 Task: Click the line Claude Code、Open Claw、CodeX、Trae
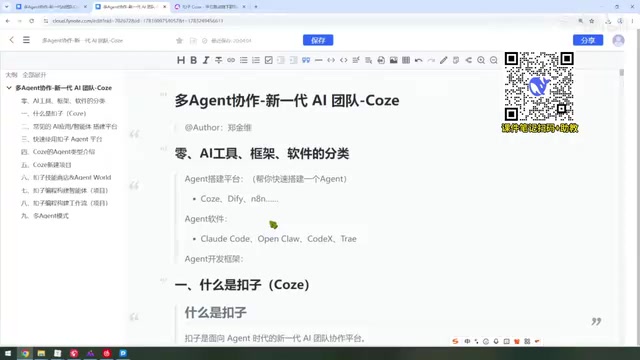[x=278, y=239]
